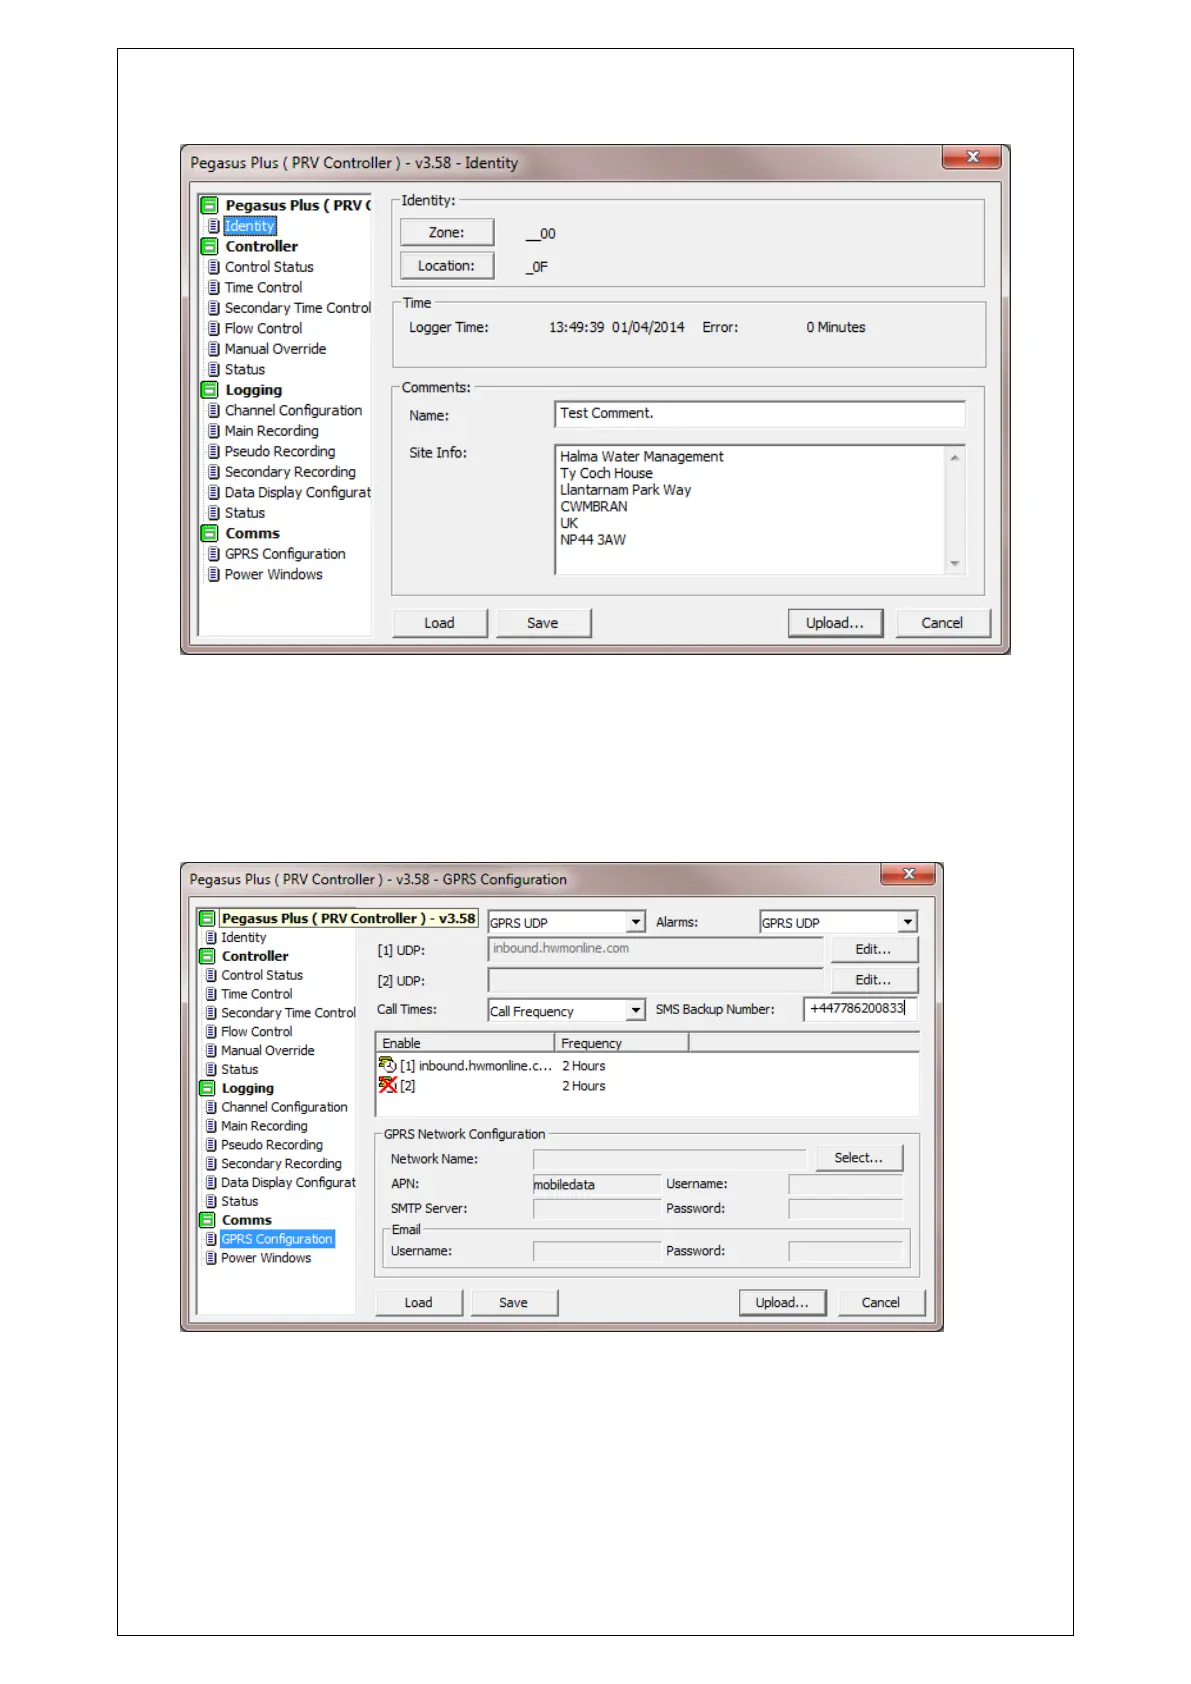Open Channel Configuration in Identity window tree

[x=293, y=410]
